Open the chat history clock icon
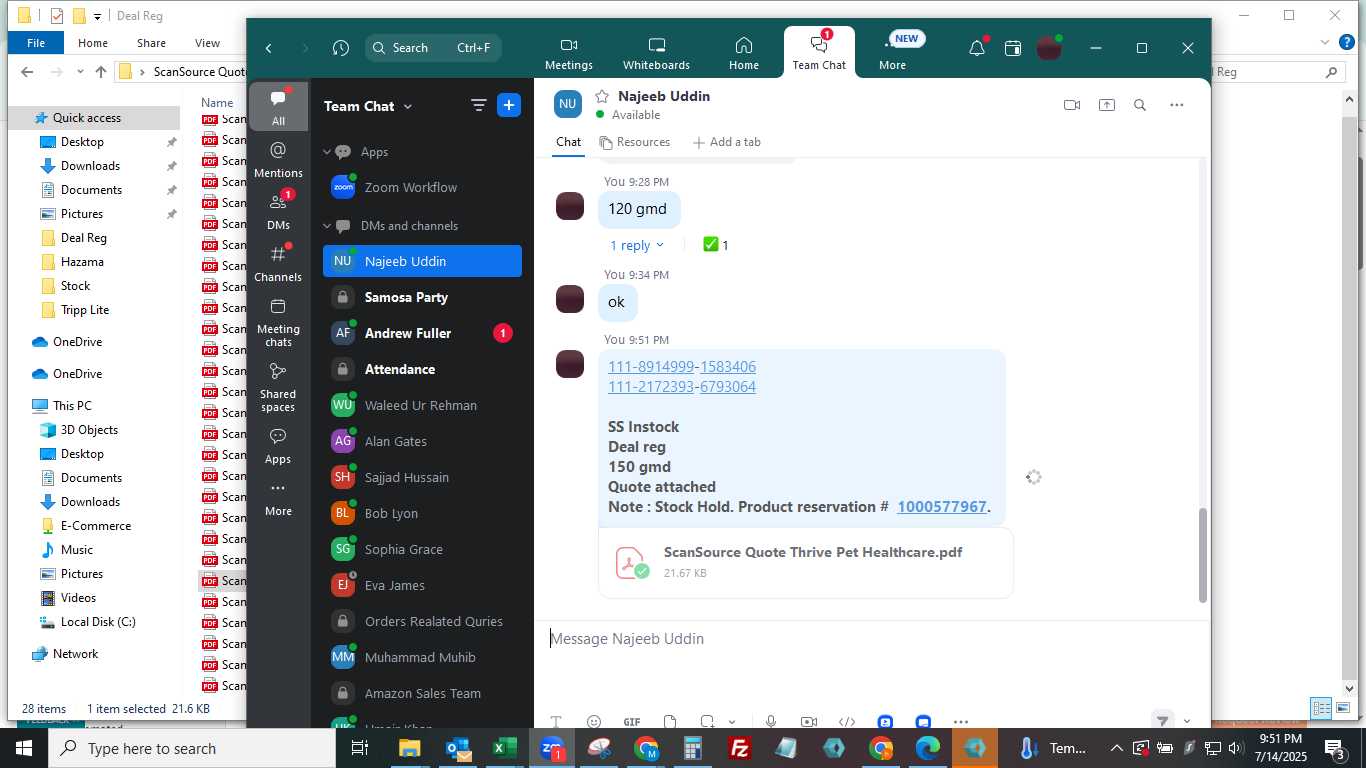Screen dimensions: 1366x768 click(x=341, y=48)
